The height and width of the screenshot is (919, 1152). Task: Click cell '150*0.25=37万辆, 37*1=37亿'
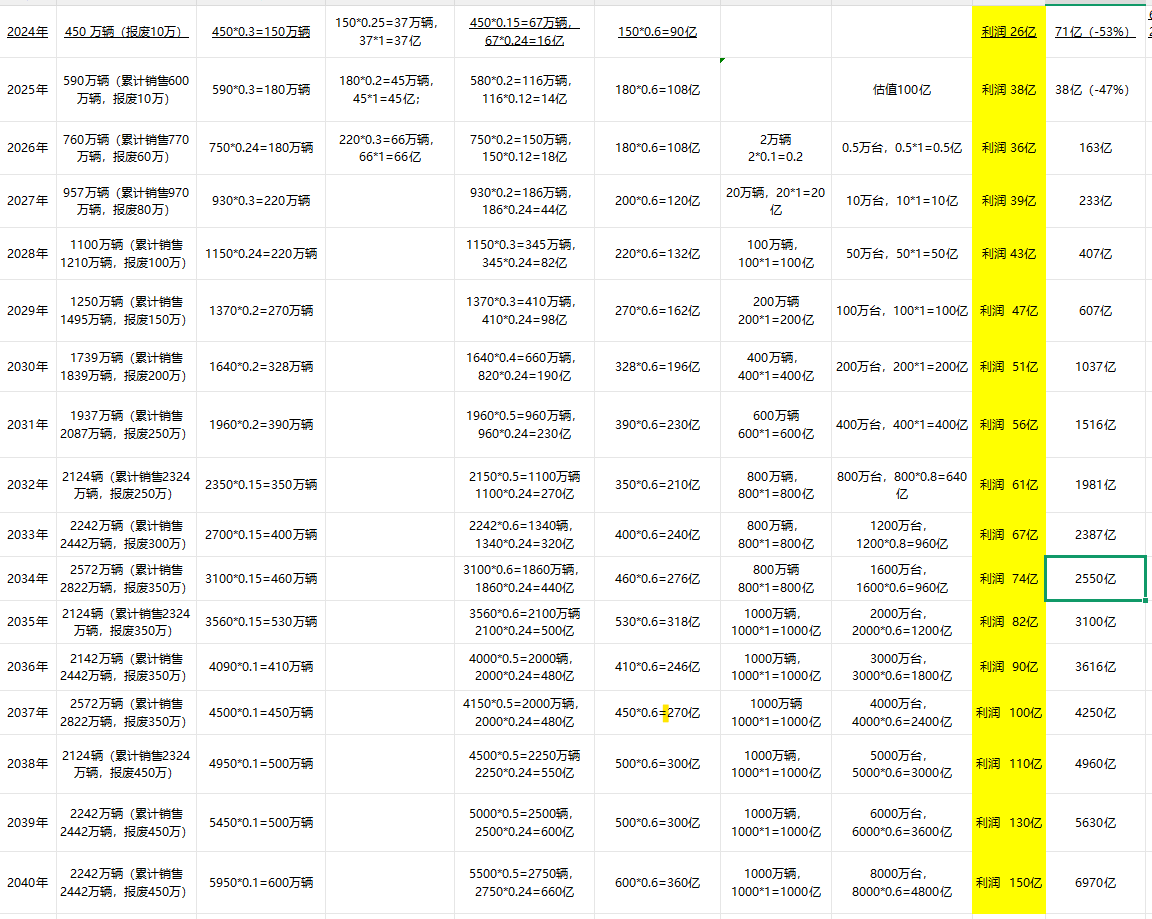click(x=389, y=32)
